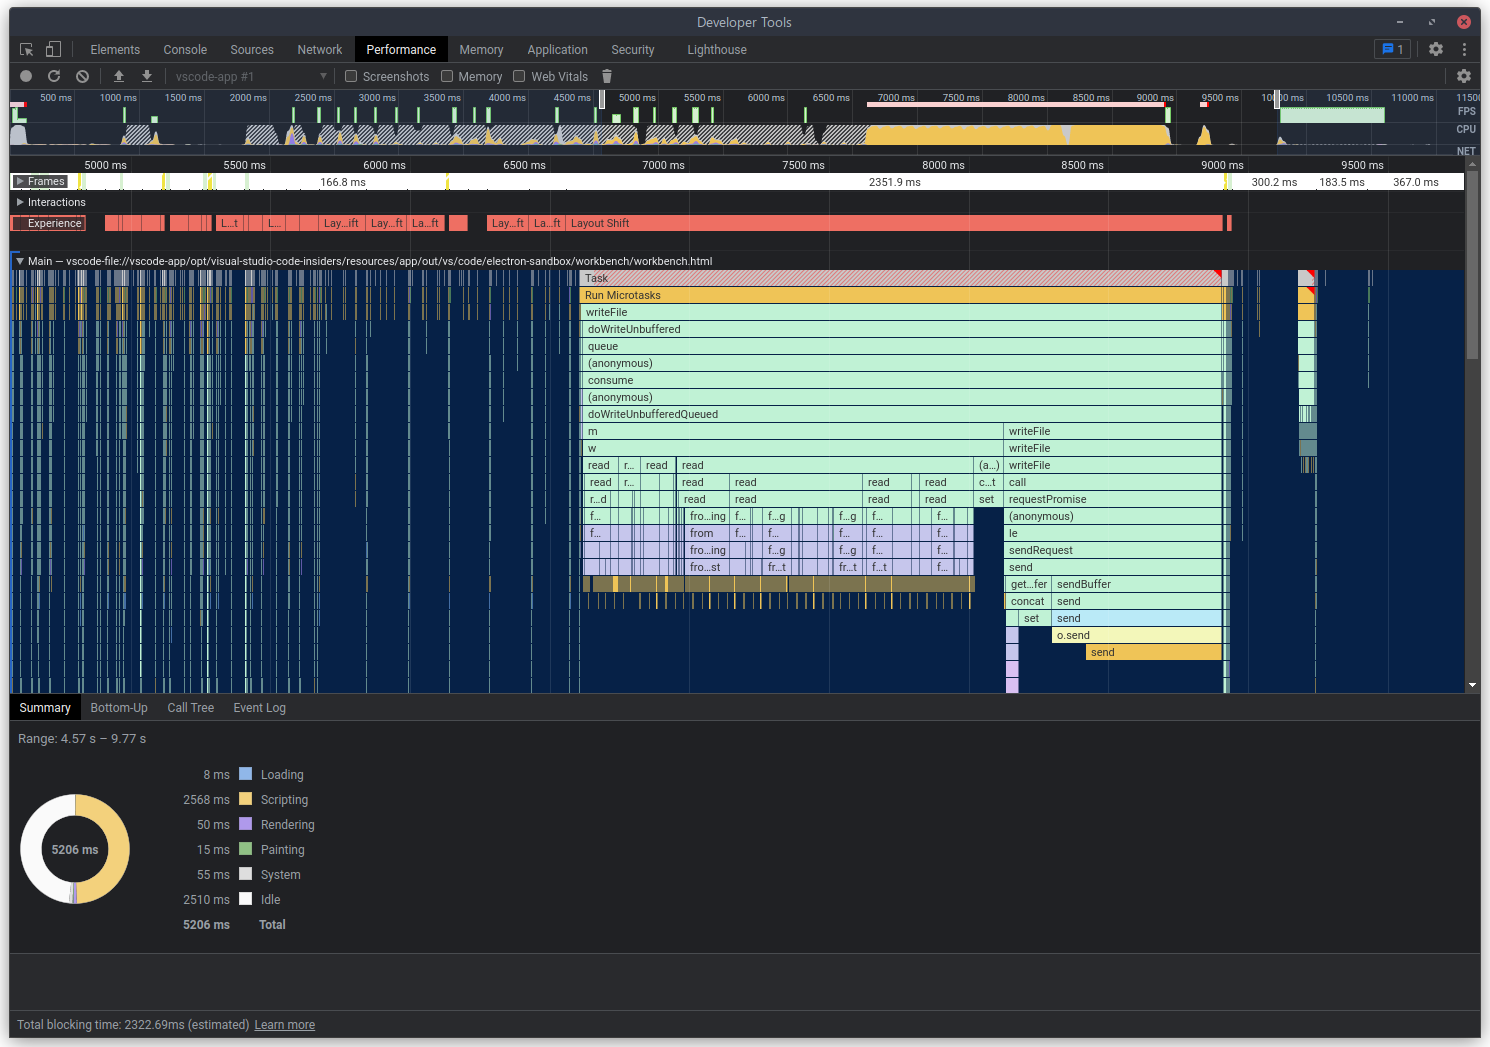Switch to the Network tab
This screenshot has width=1490, height=1047.
(320, 49)
